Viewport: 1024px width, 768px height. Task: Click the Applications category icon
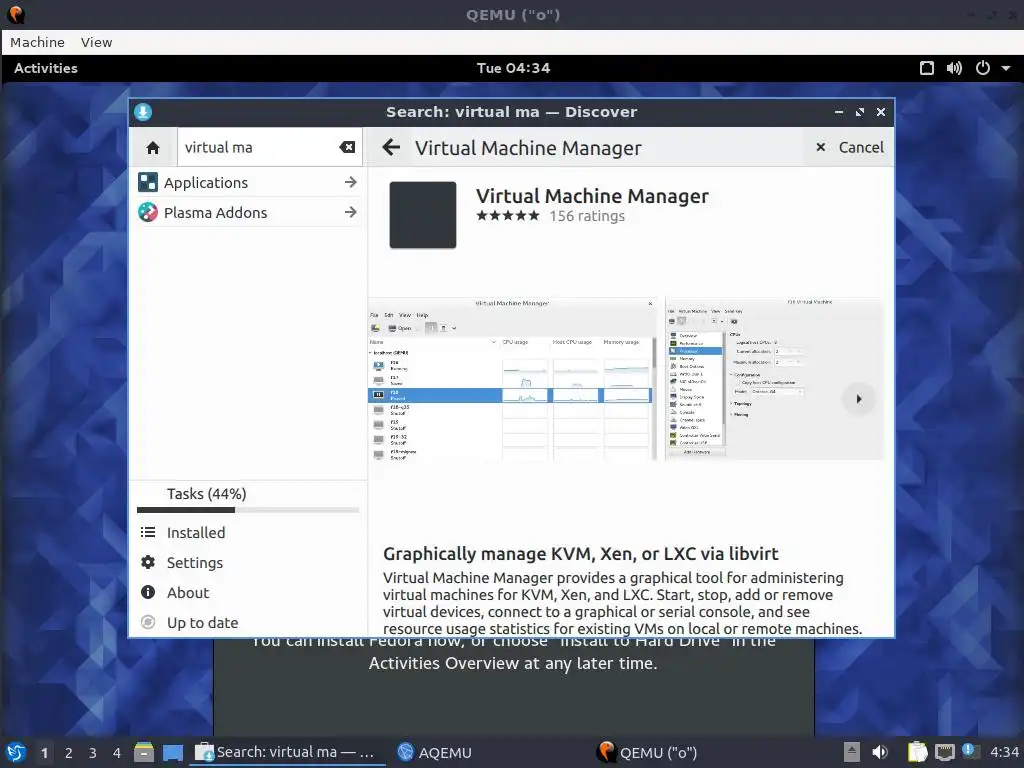pyautogui.click(x=148, y=182)
